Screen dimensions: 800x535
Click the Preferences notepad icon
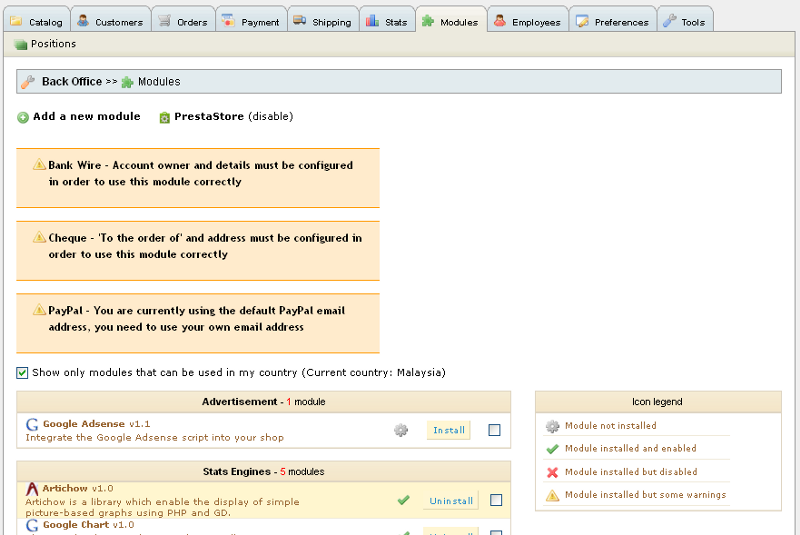[582, 21]
